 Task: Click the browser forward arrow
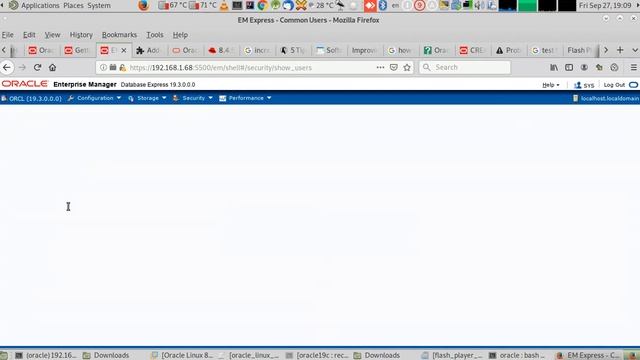[x=22, y=67]
